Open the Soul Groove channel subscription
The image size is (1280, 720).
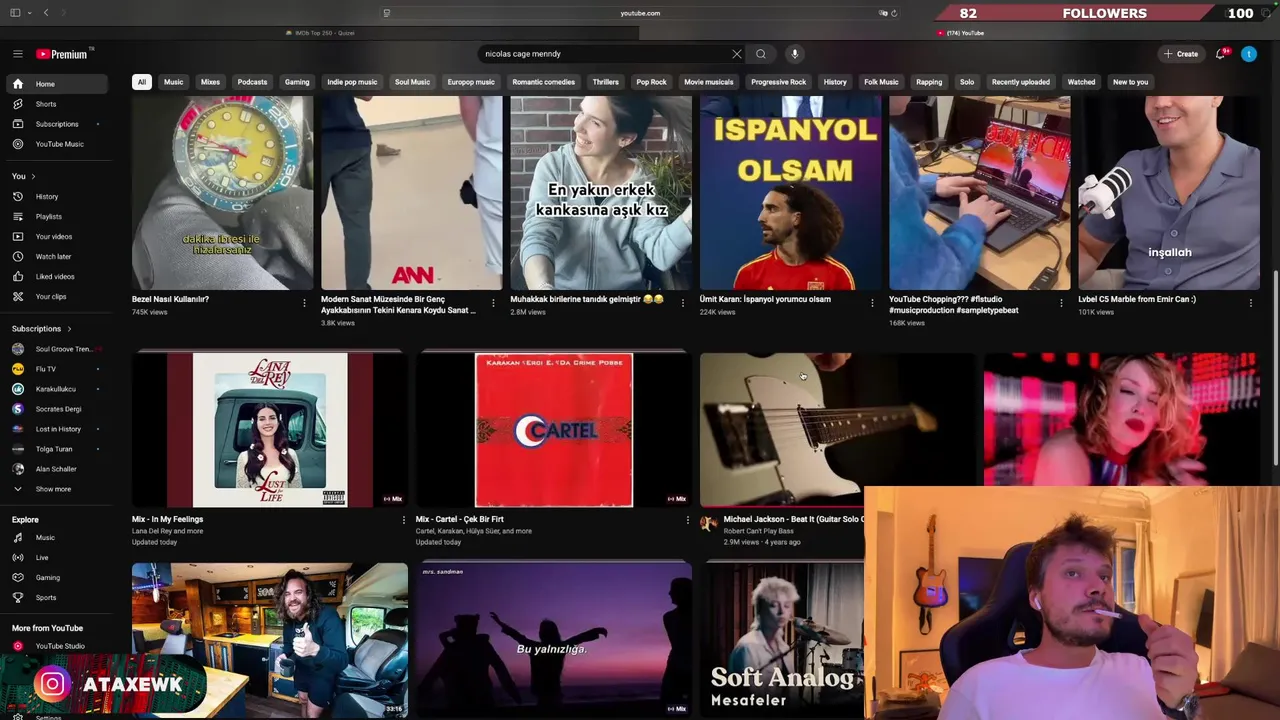tap(55, 349)
